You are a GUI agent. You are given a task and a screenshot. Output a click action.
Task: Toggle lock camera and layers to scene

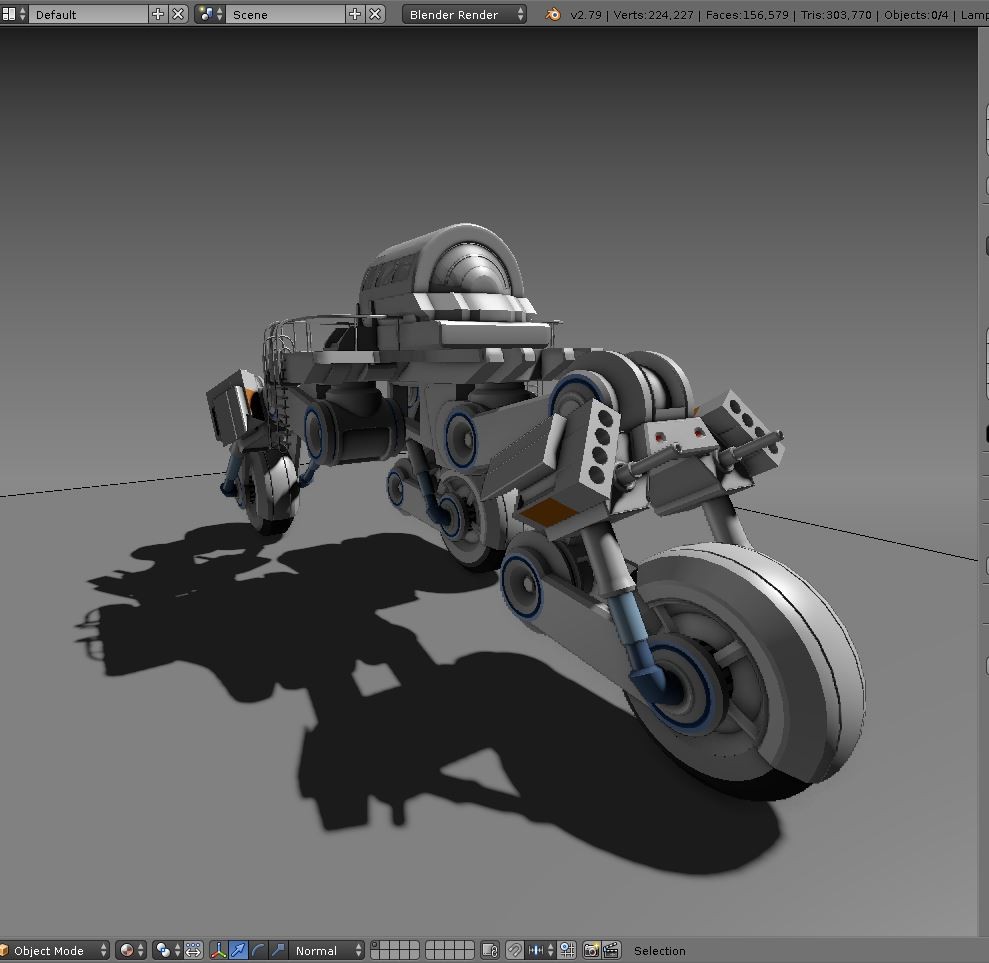click(x=491, y=950)
